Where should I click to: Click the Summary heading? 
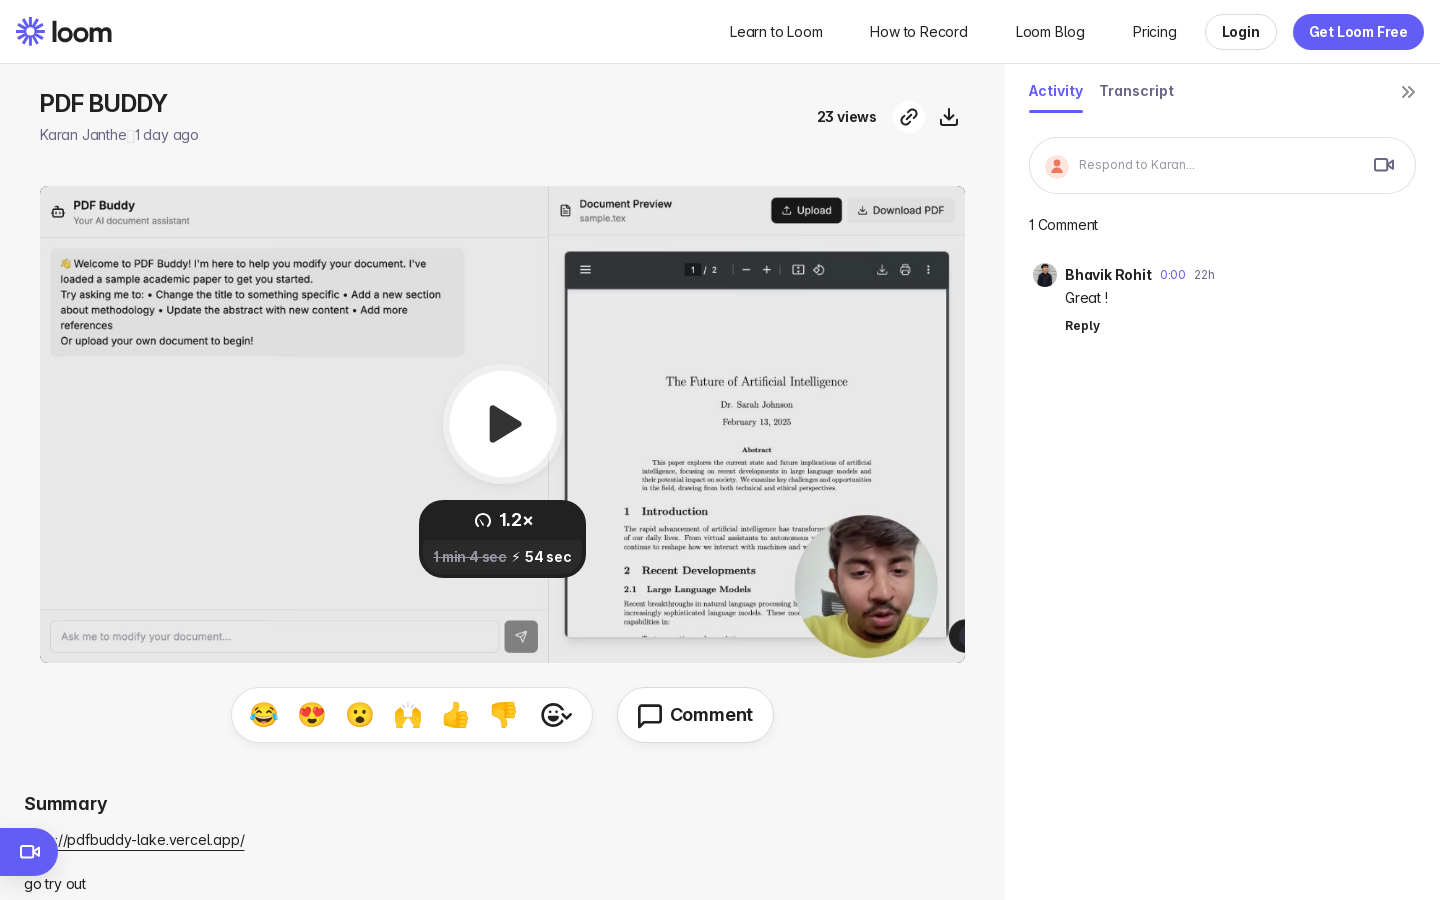point(66,804)
